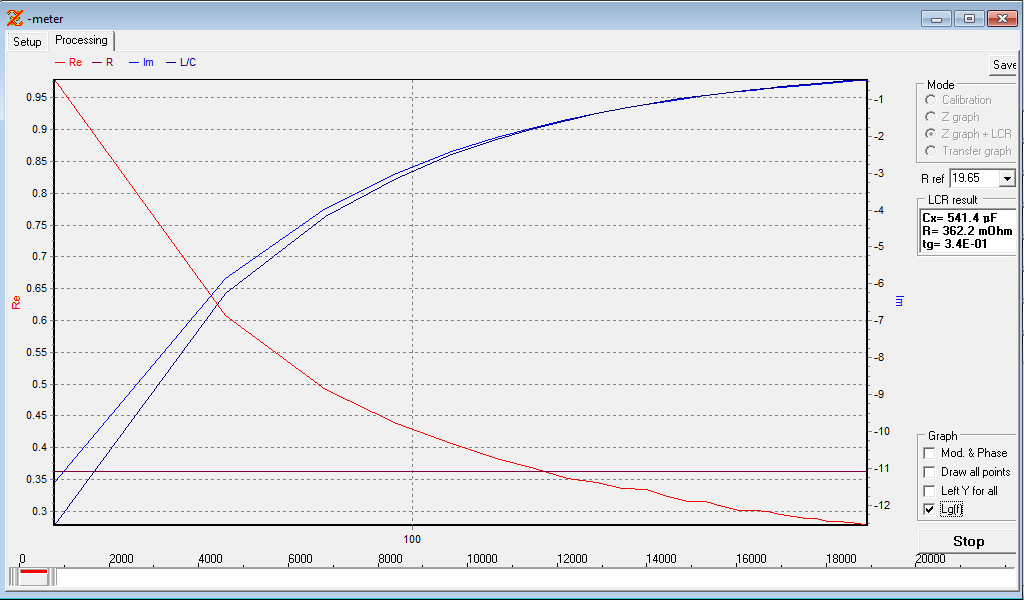Click the Save button
1024x600 pixels.
tap(1004, 65)
